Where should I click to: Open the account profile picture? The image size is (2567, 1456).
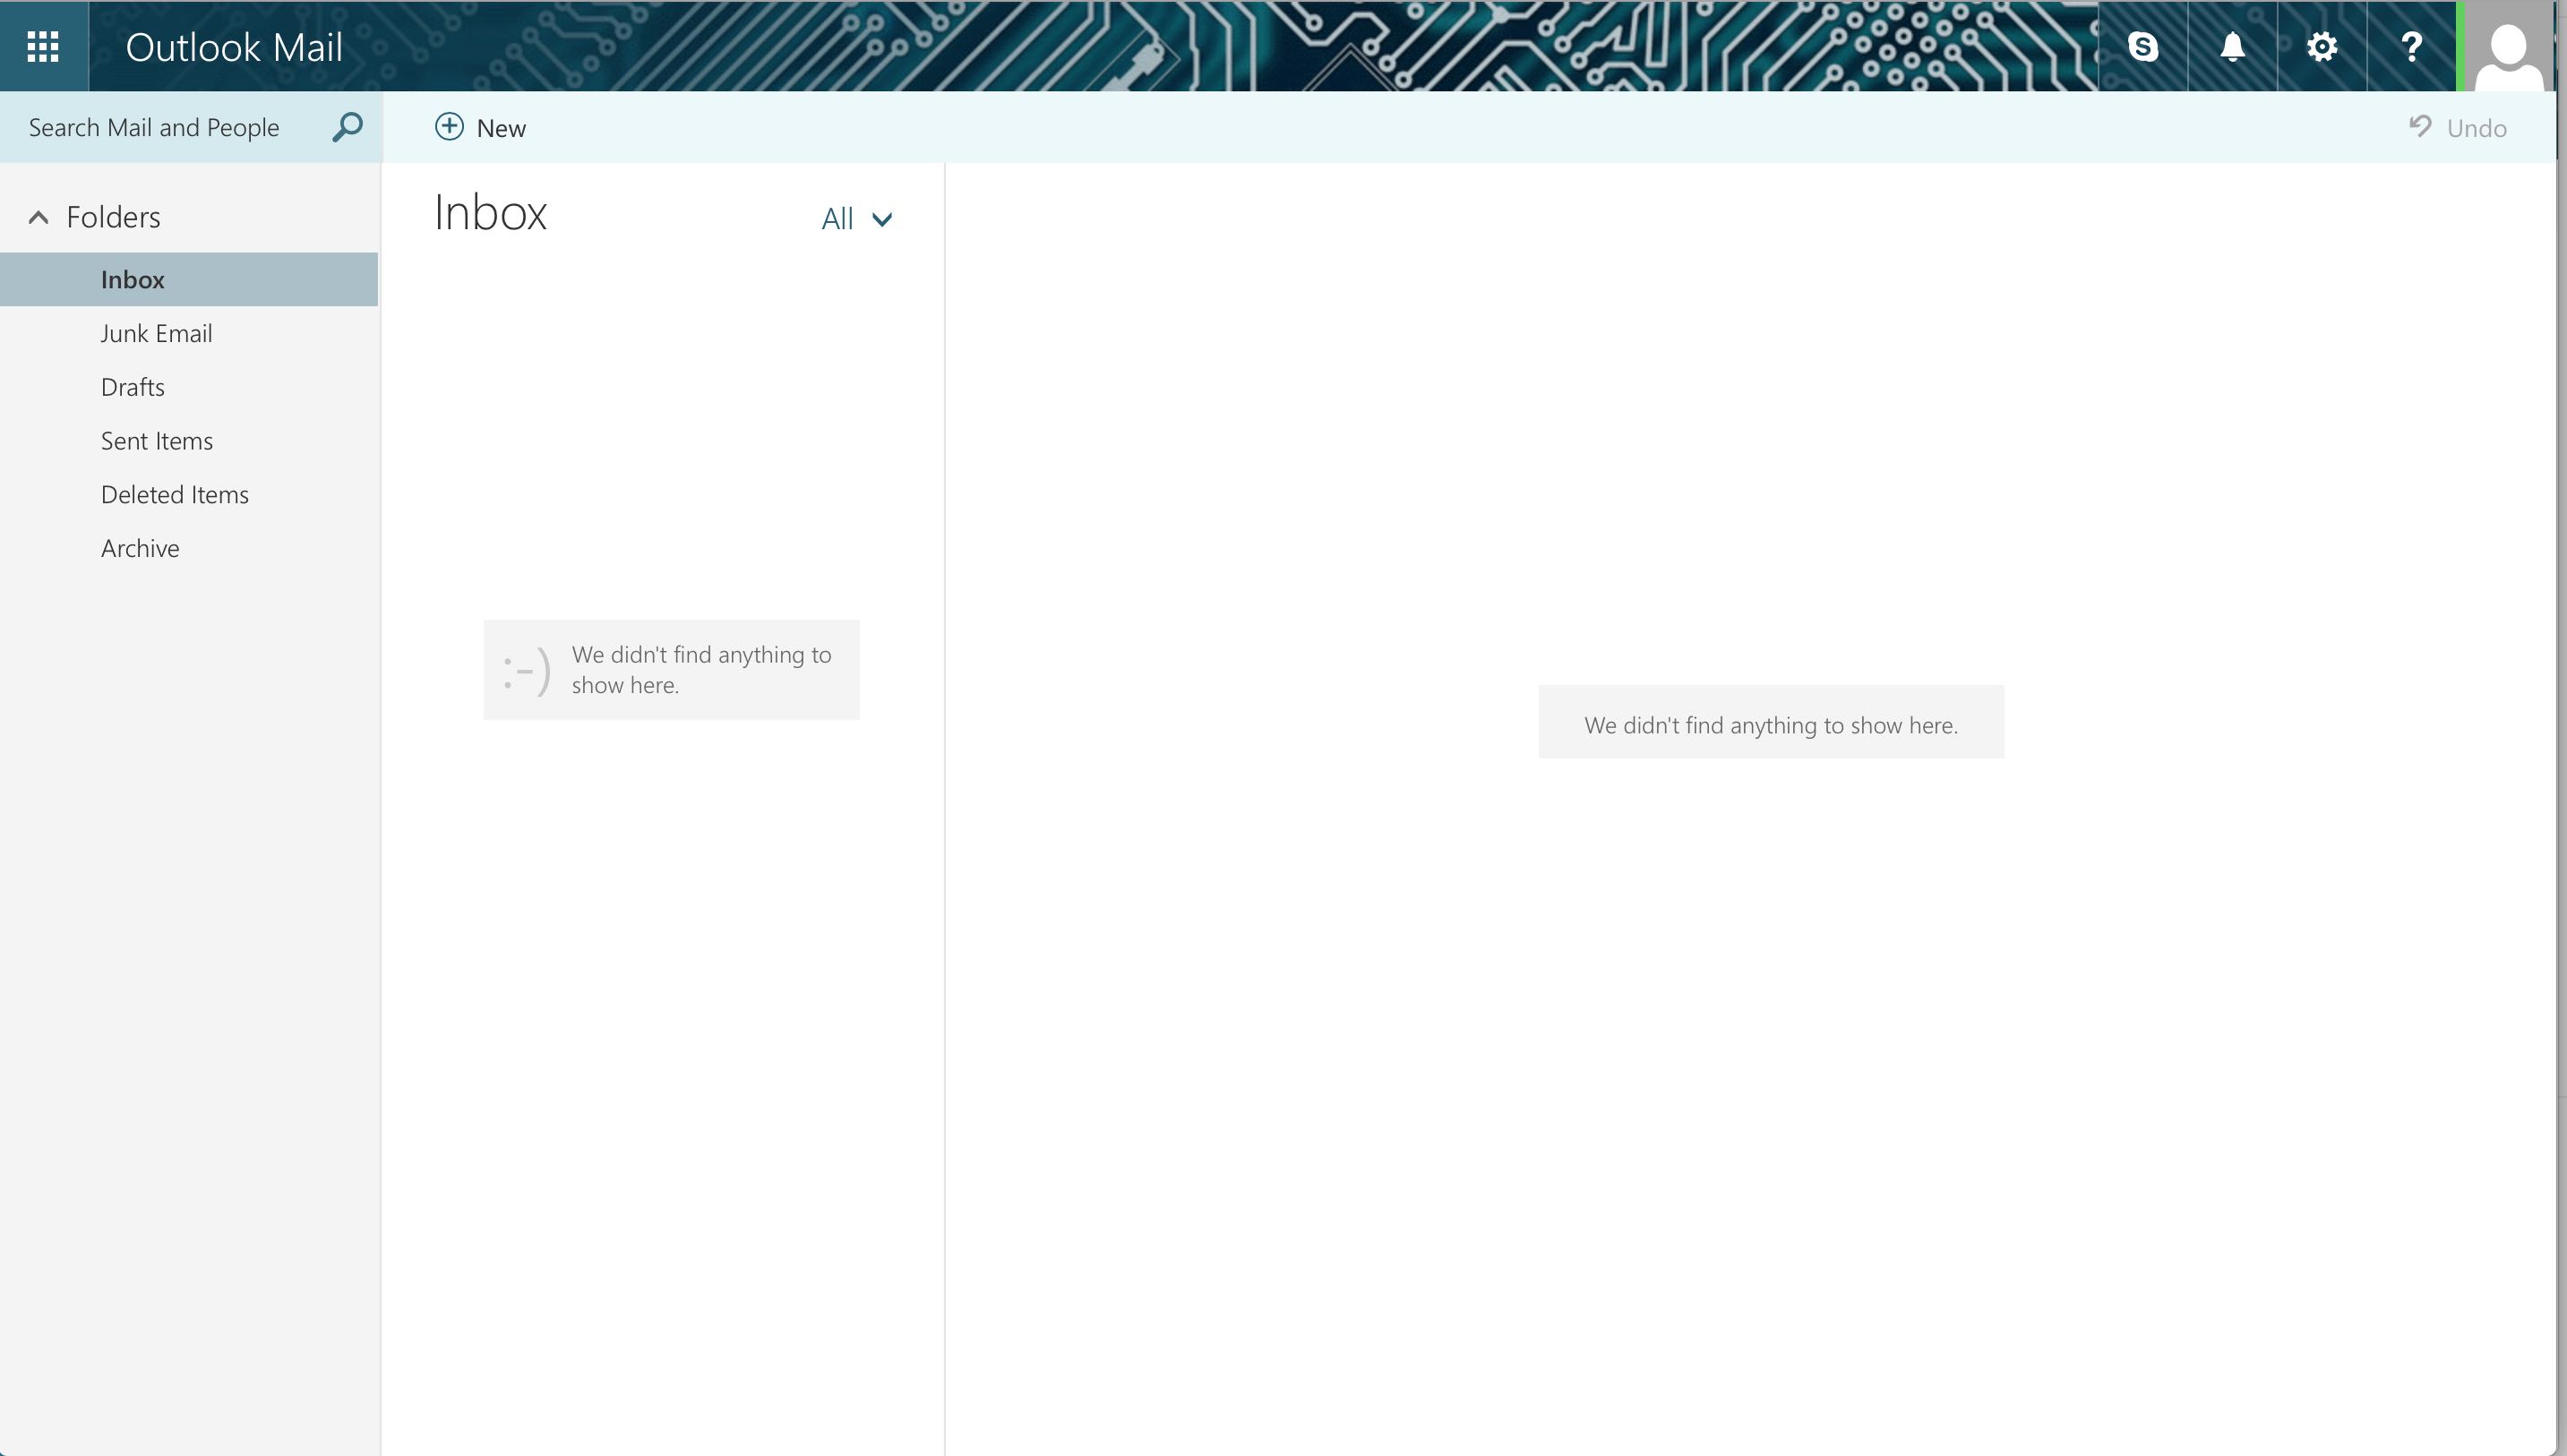click(x=2508, y=46)
